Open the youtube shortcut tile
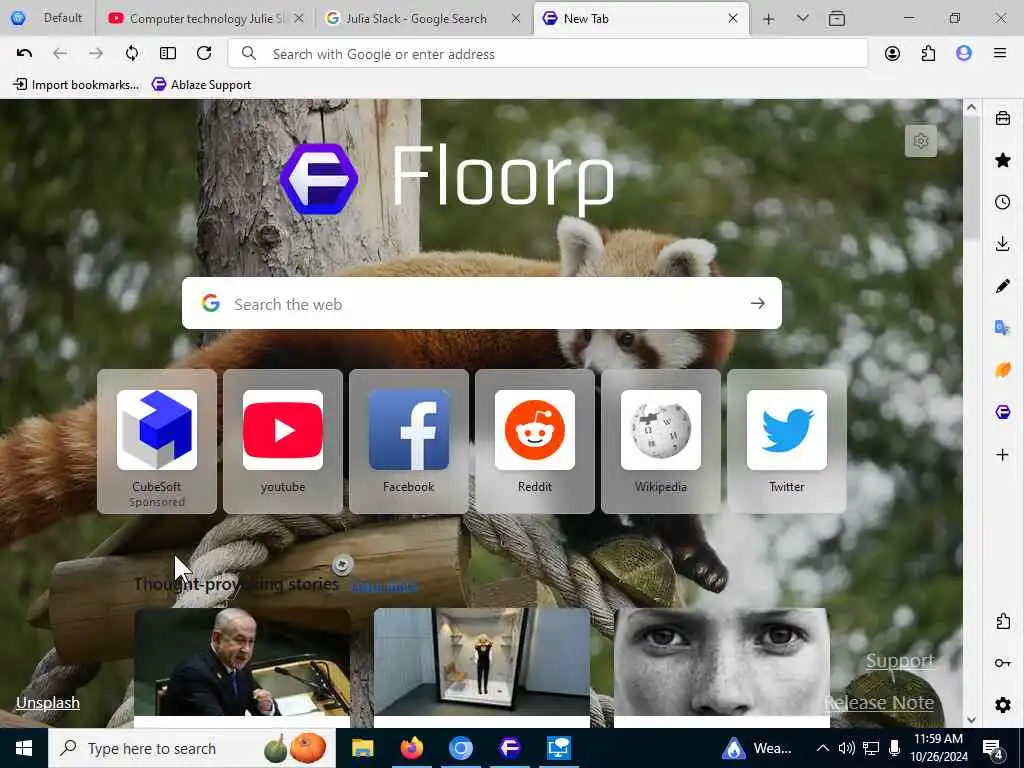 pos(283,441)
